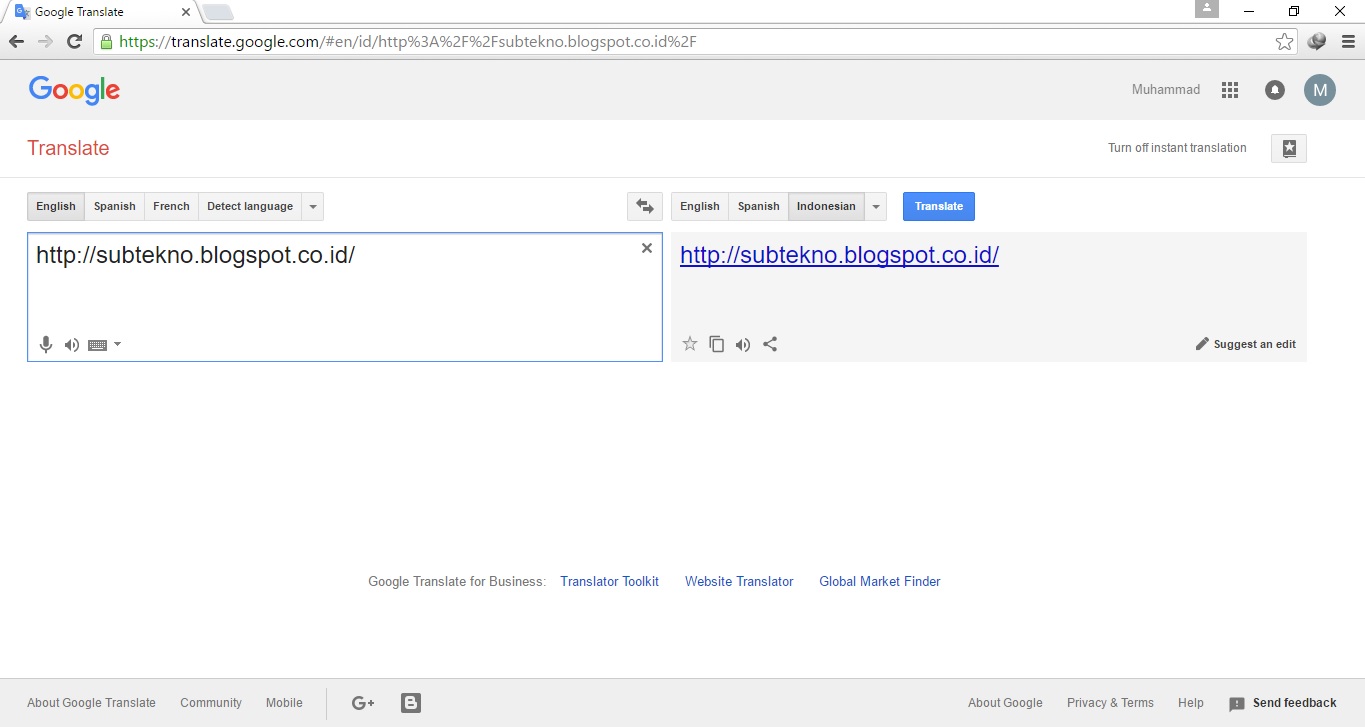Click the microphone voice input icon

click(x=45, y=345)
